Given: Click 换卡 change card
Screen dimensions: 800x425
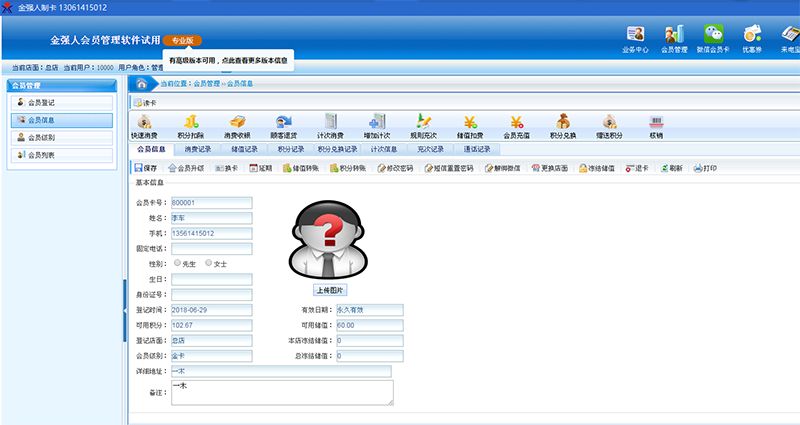Looking at the screenshot, I should (x=227, y=168).
